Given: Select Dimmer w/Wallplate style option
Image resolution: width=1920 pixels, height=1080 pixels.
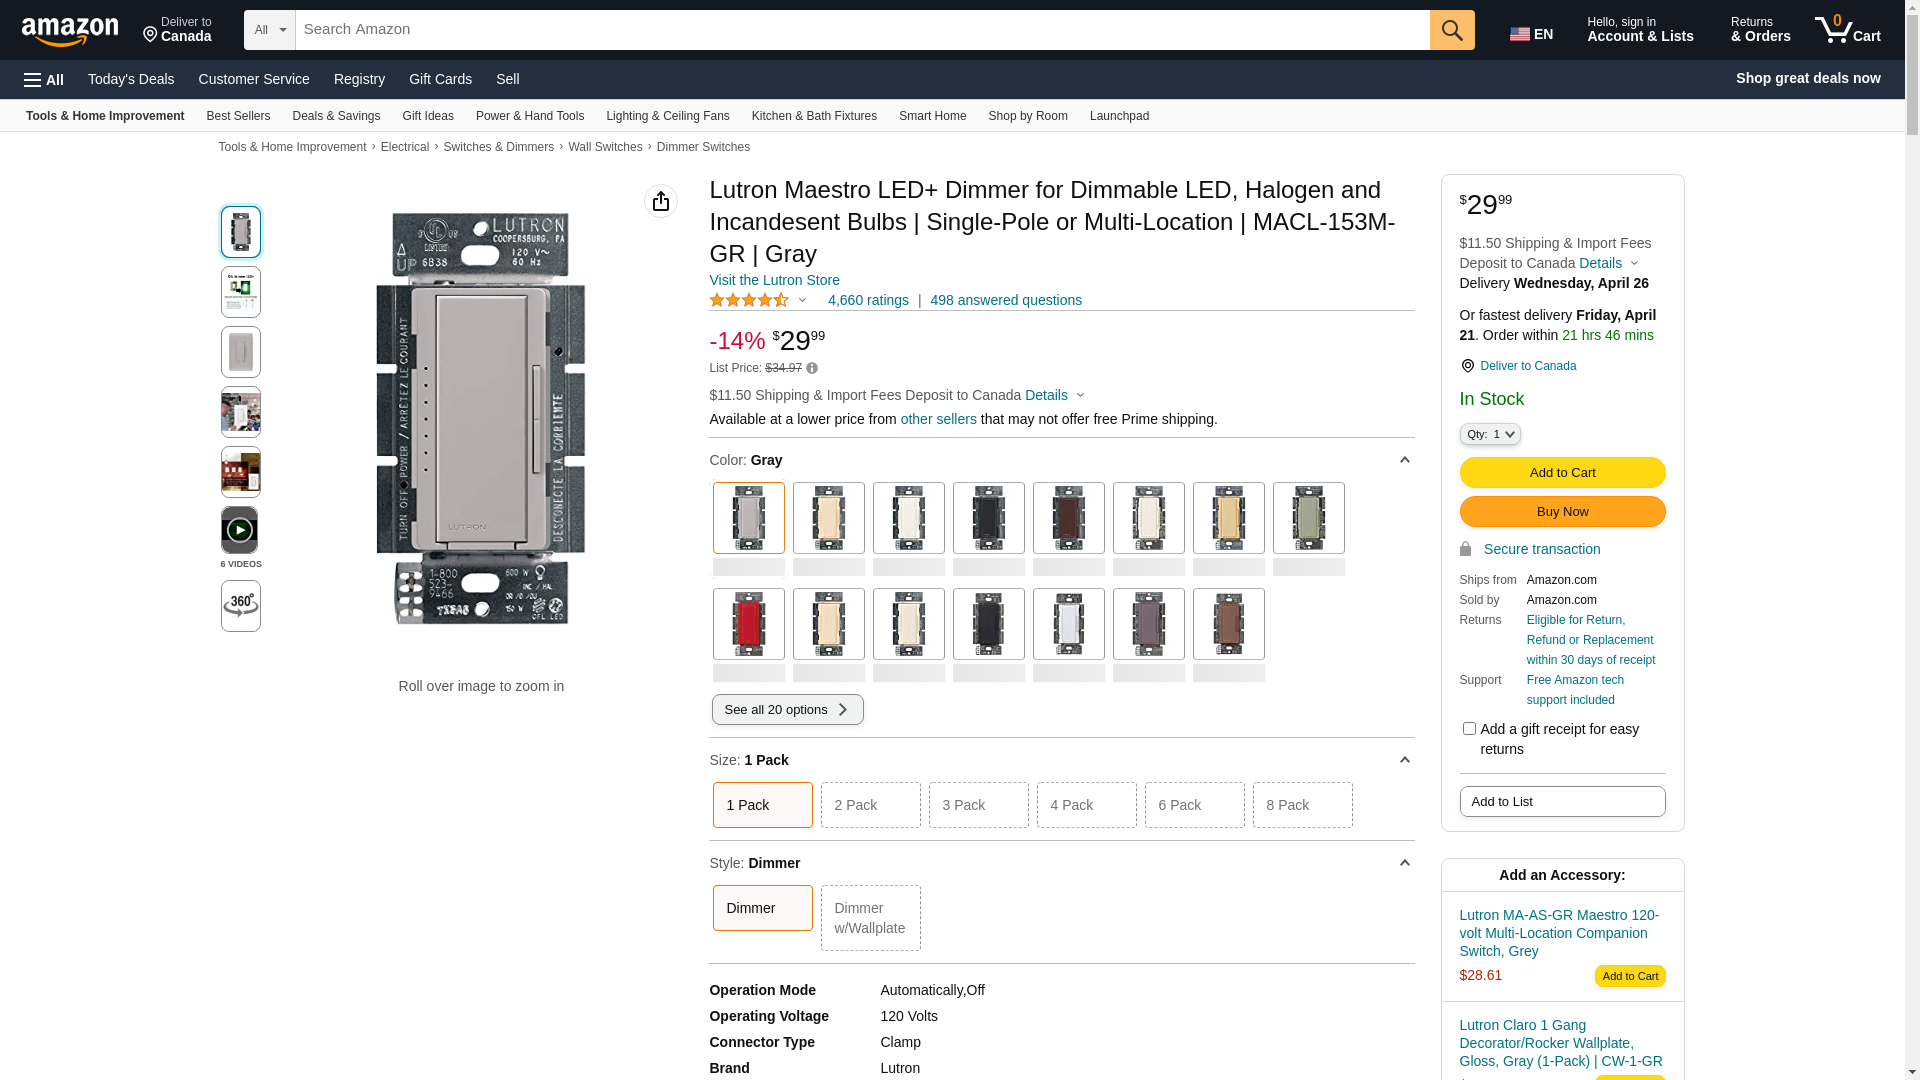Looking at the screenshot, I should click(x=870, y=918).
